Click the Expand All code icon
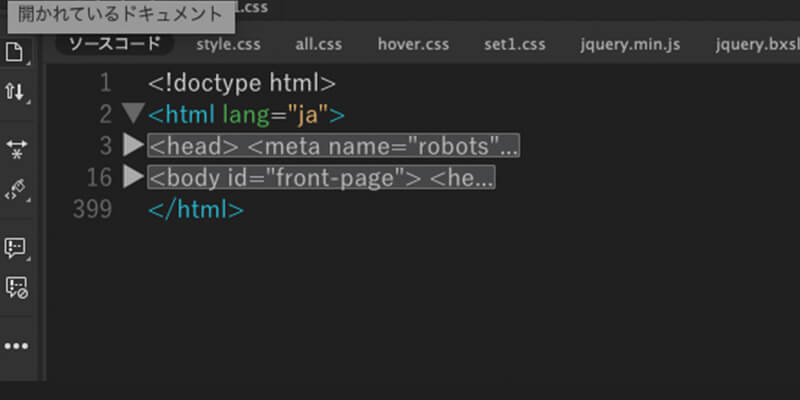 coord(16,149)
